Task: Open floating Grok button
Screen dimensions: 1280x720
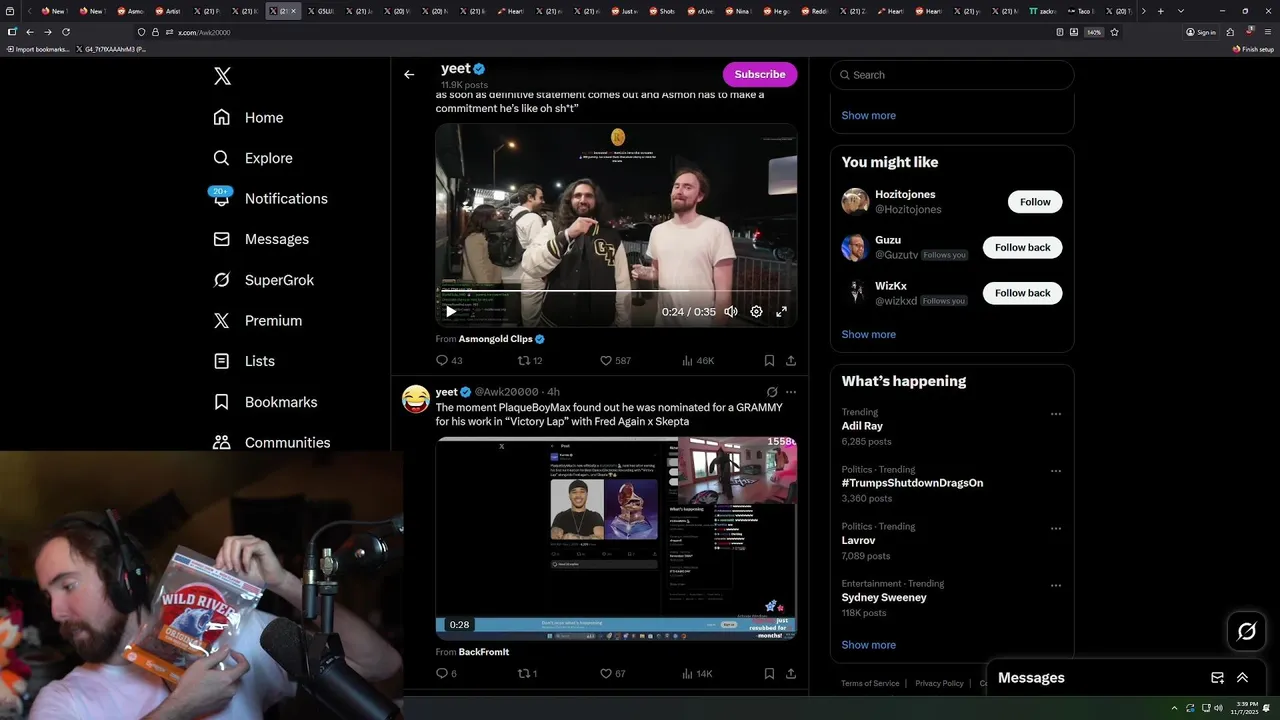Action: point(1247,631)
